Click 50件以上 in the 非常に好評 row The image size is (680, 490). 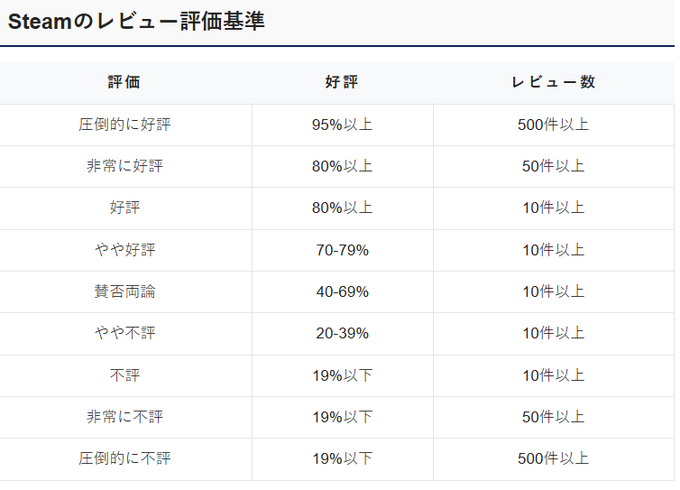(553, 167)
